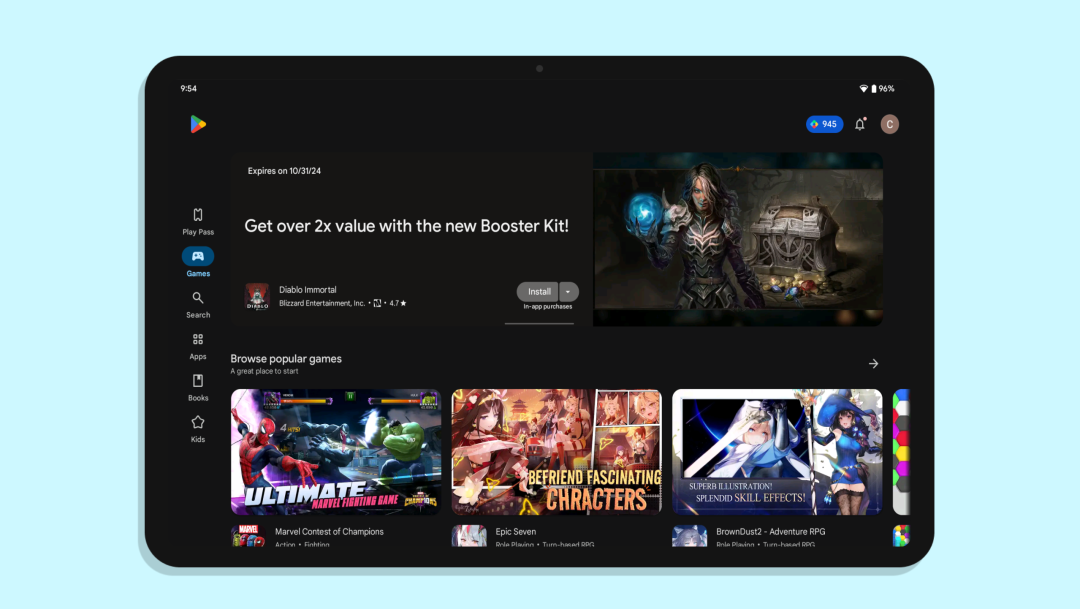Click the Epic Seven app icon
This screenshot has width=1080, height=609.
tap(468, 535)
